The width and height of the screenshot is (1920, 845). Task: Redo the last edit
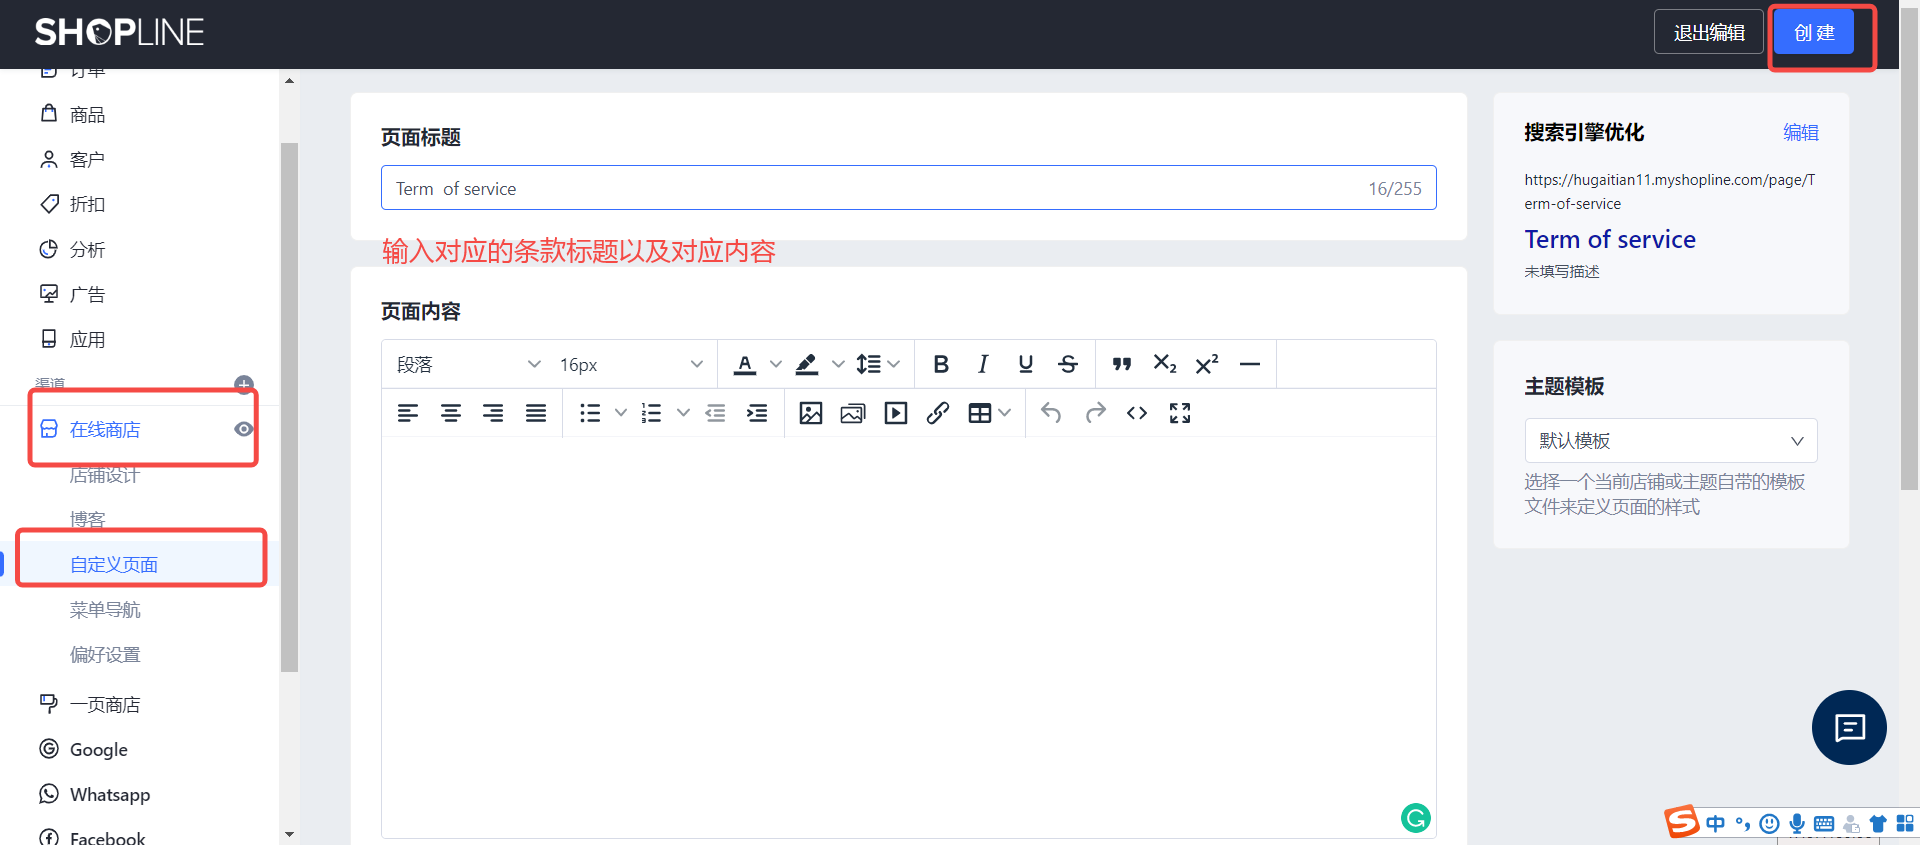point(1095,413)
